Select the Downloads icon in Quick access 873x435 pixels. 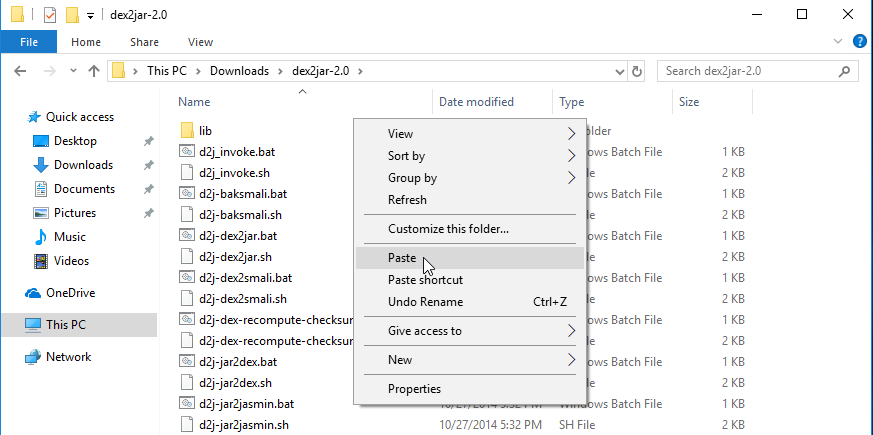click(41, 165)
